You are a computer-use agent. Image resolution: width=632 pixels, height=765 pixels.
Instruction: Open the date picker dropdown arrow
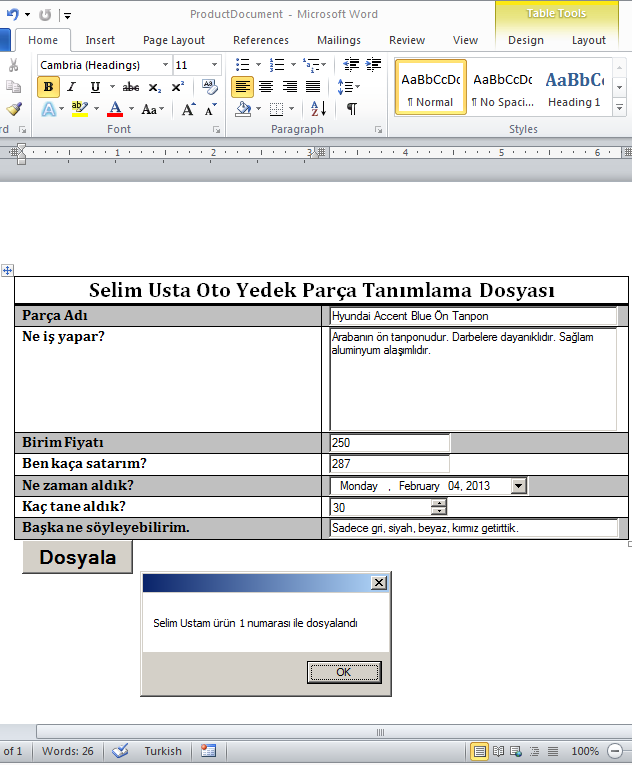tap(518, 486)
